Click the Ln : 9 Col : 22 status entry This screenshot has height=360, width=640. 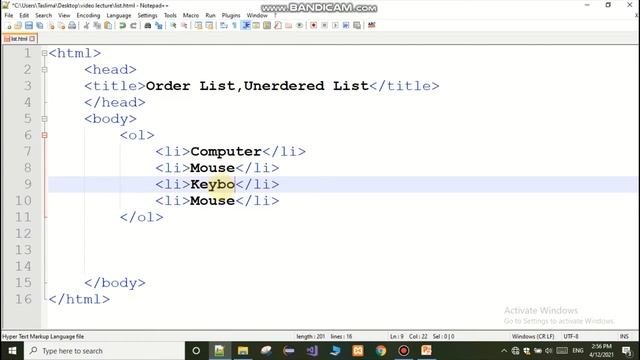tap(409, 337)
